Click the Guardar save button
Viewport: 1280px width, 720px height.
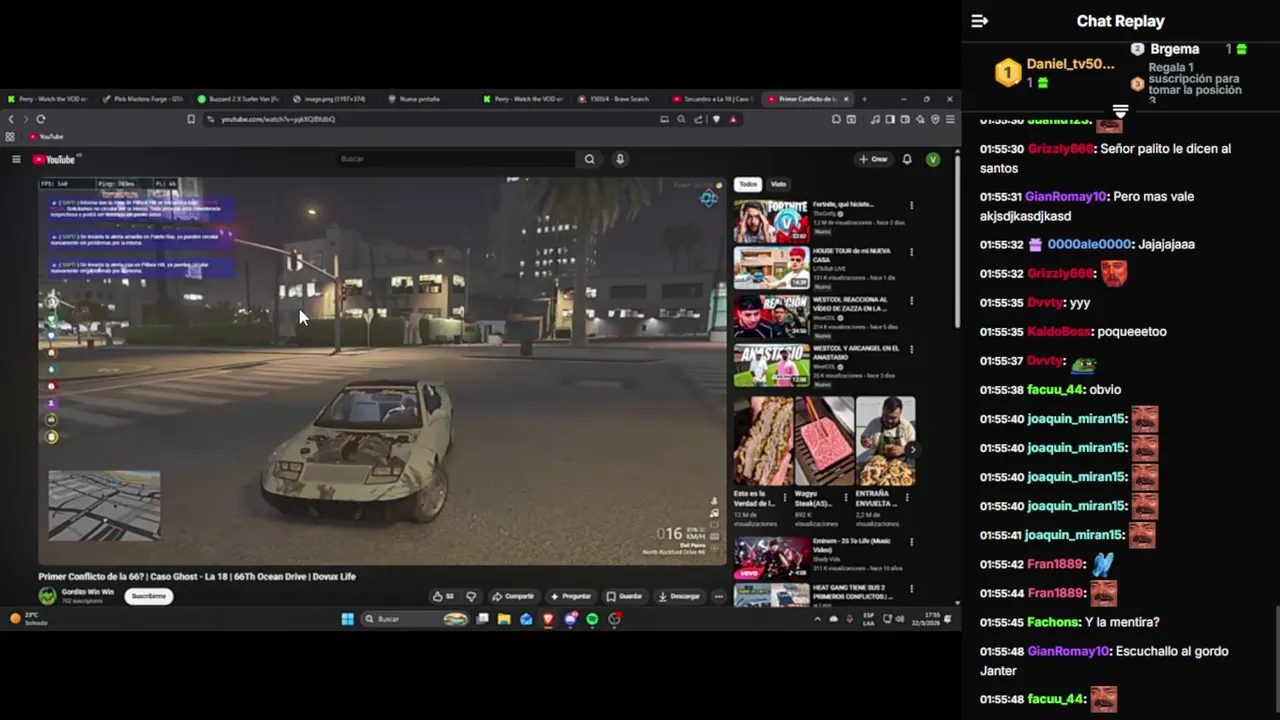click(x=625, y=596)
